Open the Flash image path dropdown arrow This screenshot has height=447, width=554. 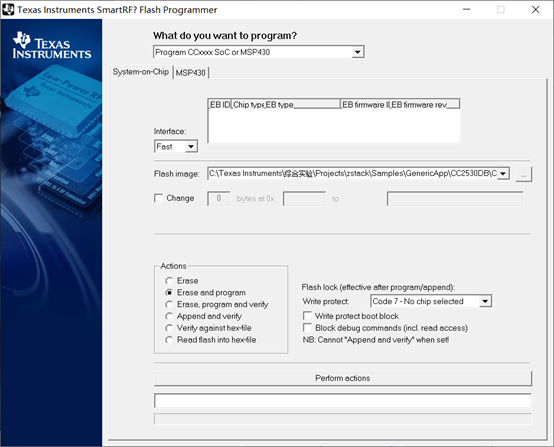[x=503, y=173]
